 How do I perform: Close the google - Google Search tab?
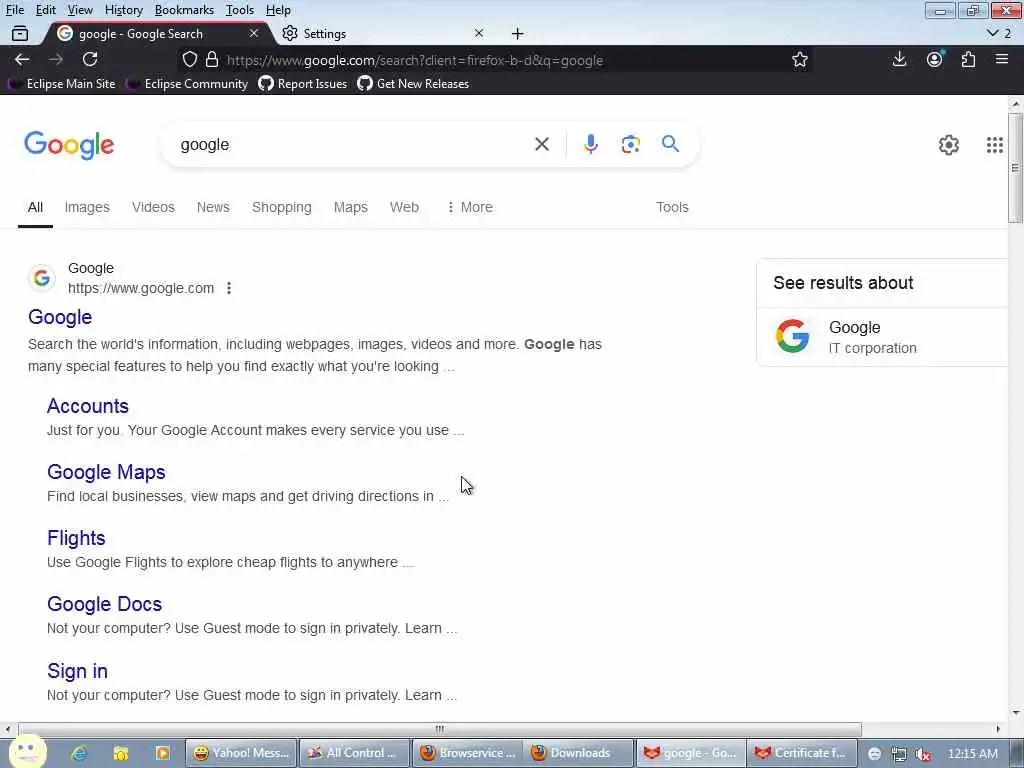tap(254, 33)
